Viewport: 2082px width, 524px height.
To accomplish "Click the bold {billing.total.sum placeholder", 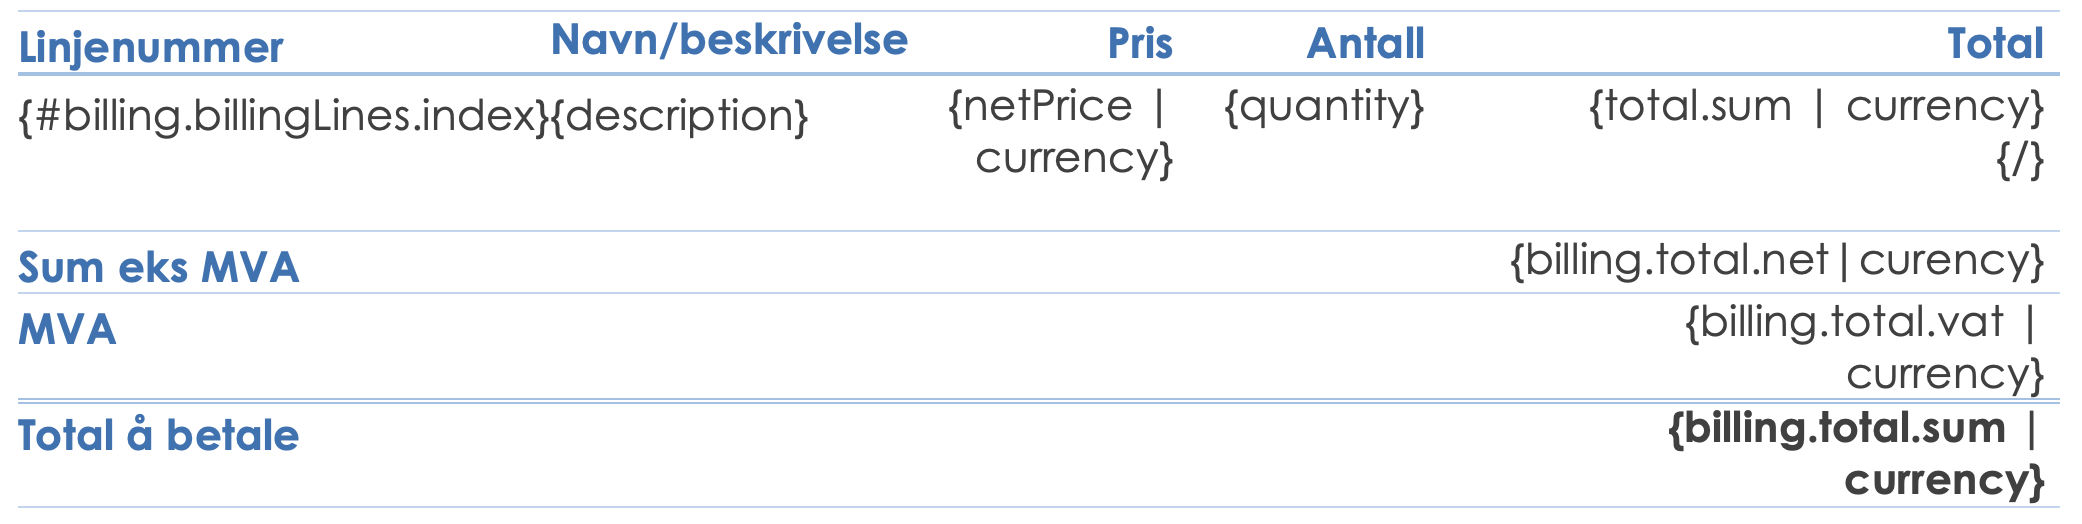I will click(x=1837, y=429).
